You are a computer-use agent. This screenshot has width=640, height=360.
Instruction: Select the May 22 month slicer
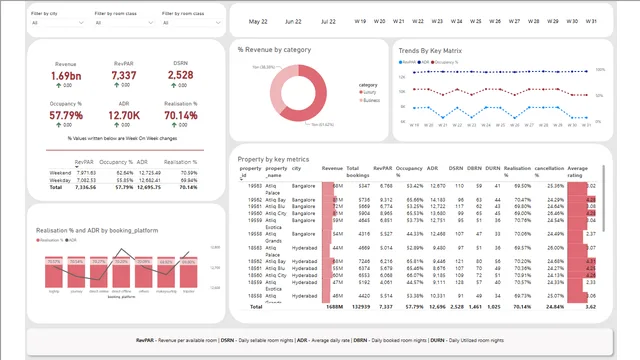(x=258, y=22)
